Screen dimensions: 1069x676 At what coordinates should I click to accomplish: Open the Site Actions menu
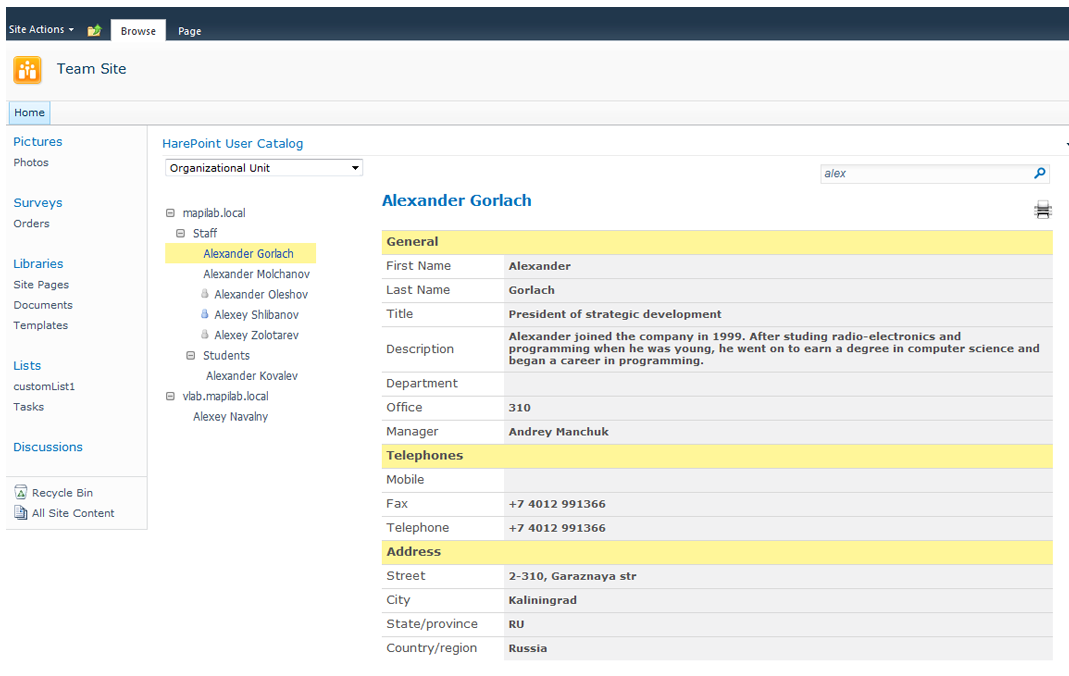tap(40, 30)
